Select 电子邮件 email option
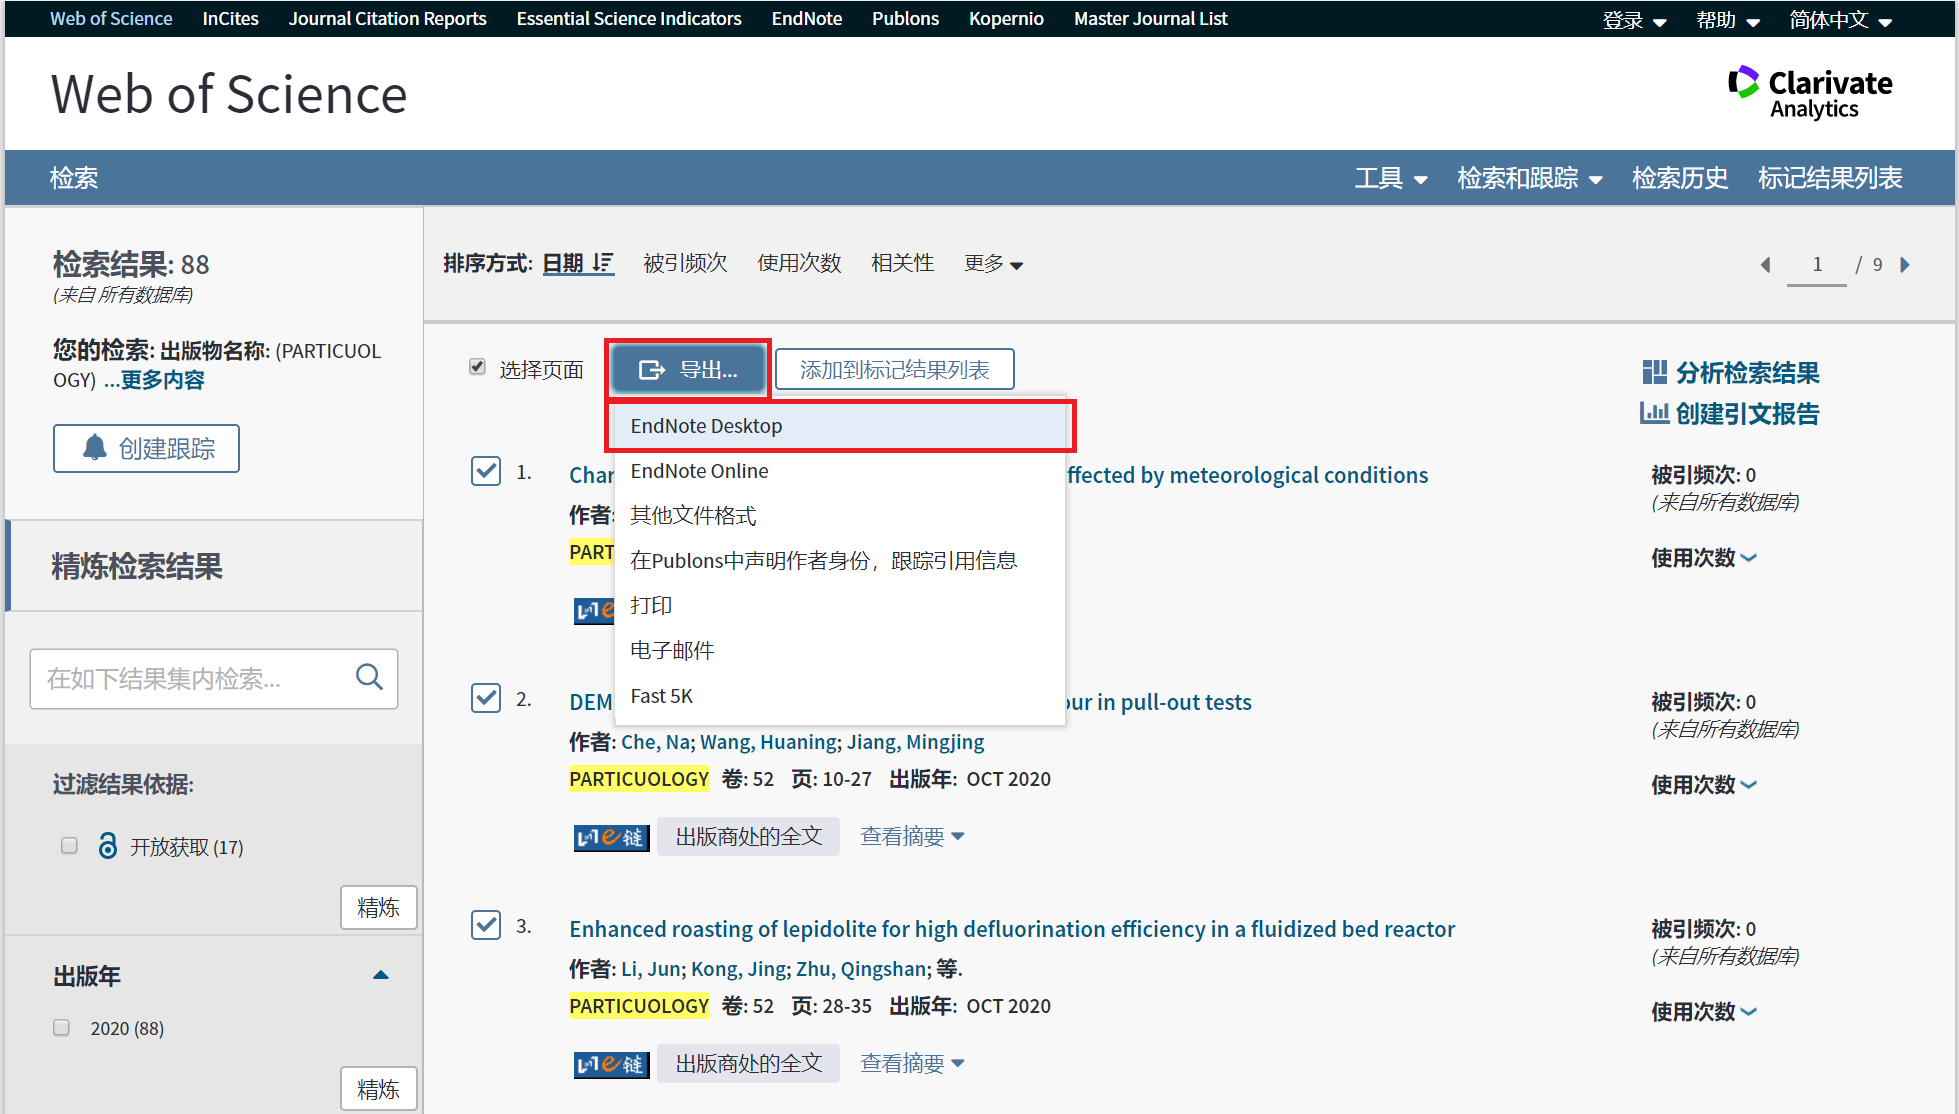1959x1114 pixels. pos(840,651)
